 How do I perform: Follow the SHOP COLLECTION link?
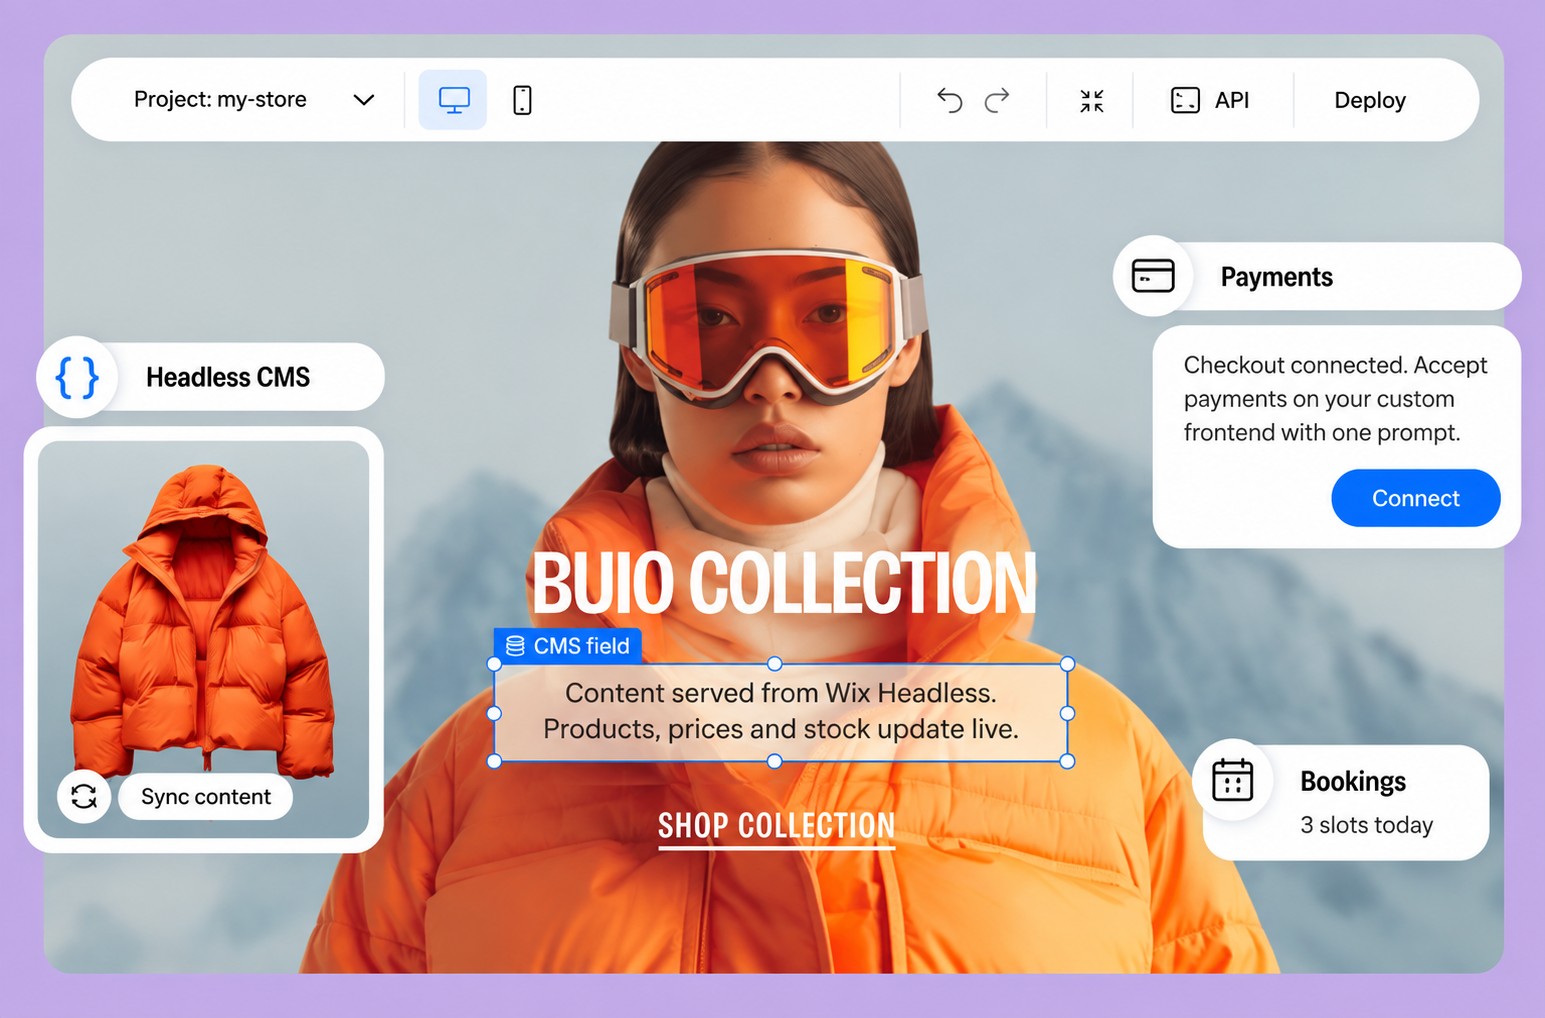click(x=776, y=827)
